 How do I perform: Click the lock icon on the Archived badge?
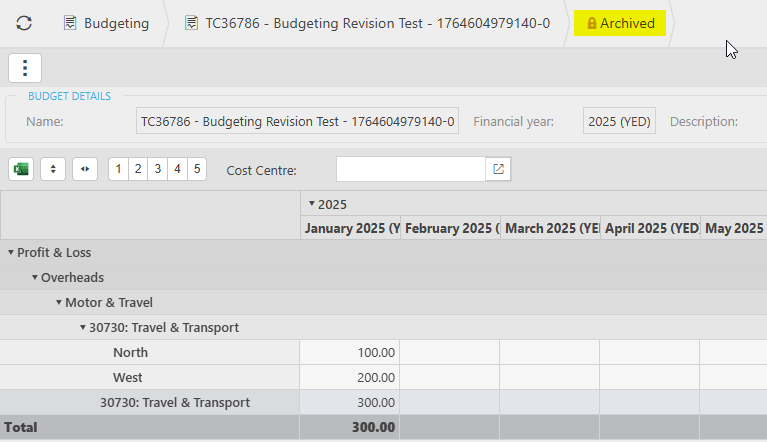coord(592,23)
